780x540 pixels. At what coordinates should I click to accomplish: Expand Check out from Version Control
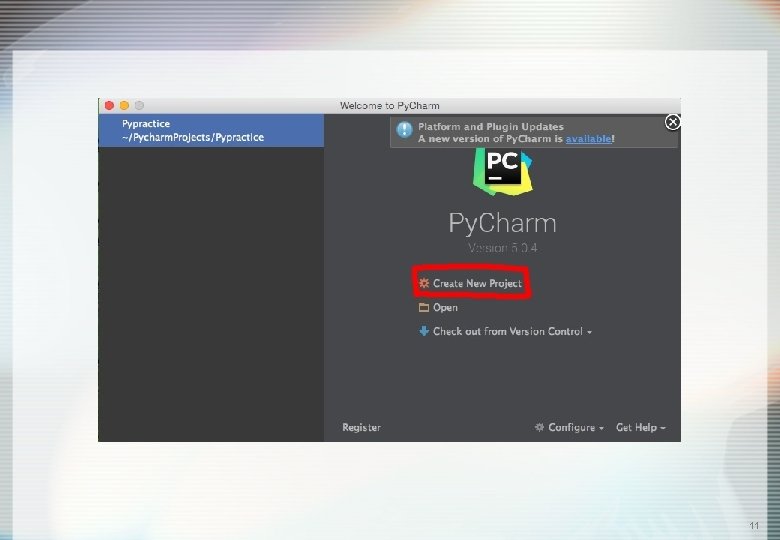click(512, 332)
